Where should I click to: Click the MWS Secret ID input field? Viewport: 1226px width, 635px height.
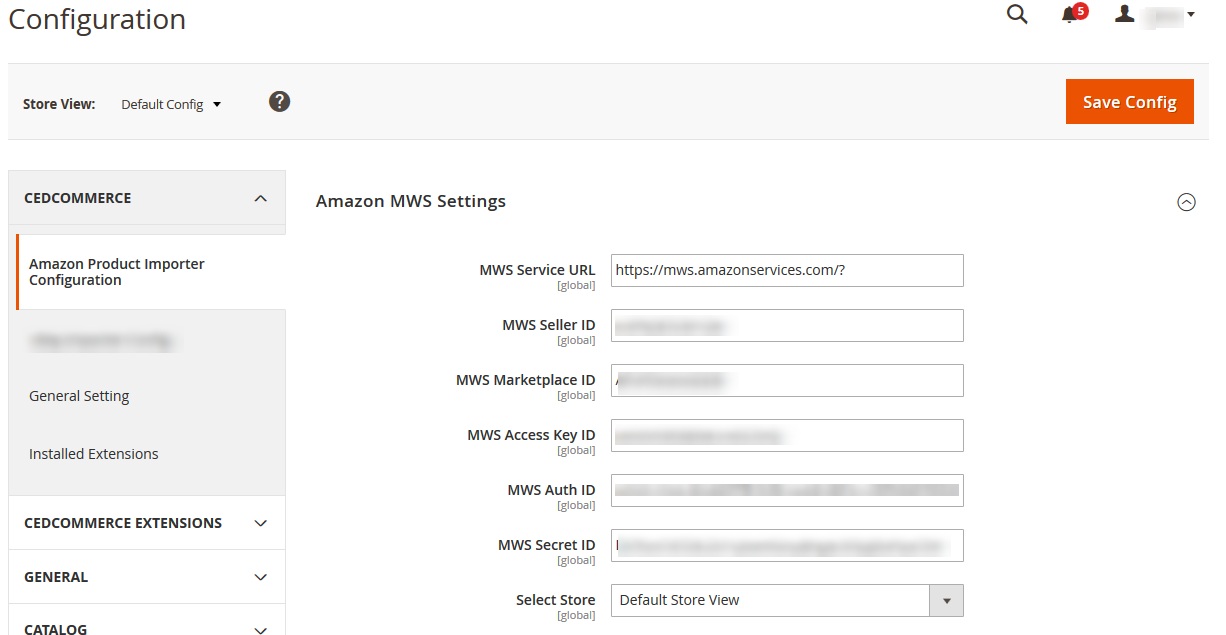786,545
